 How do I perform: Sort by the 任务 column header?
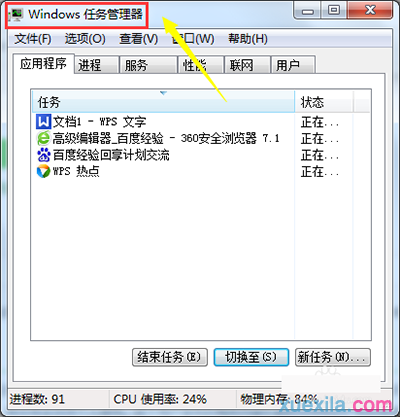click(163, 102)
